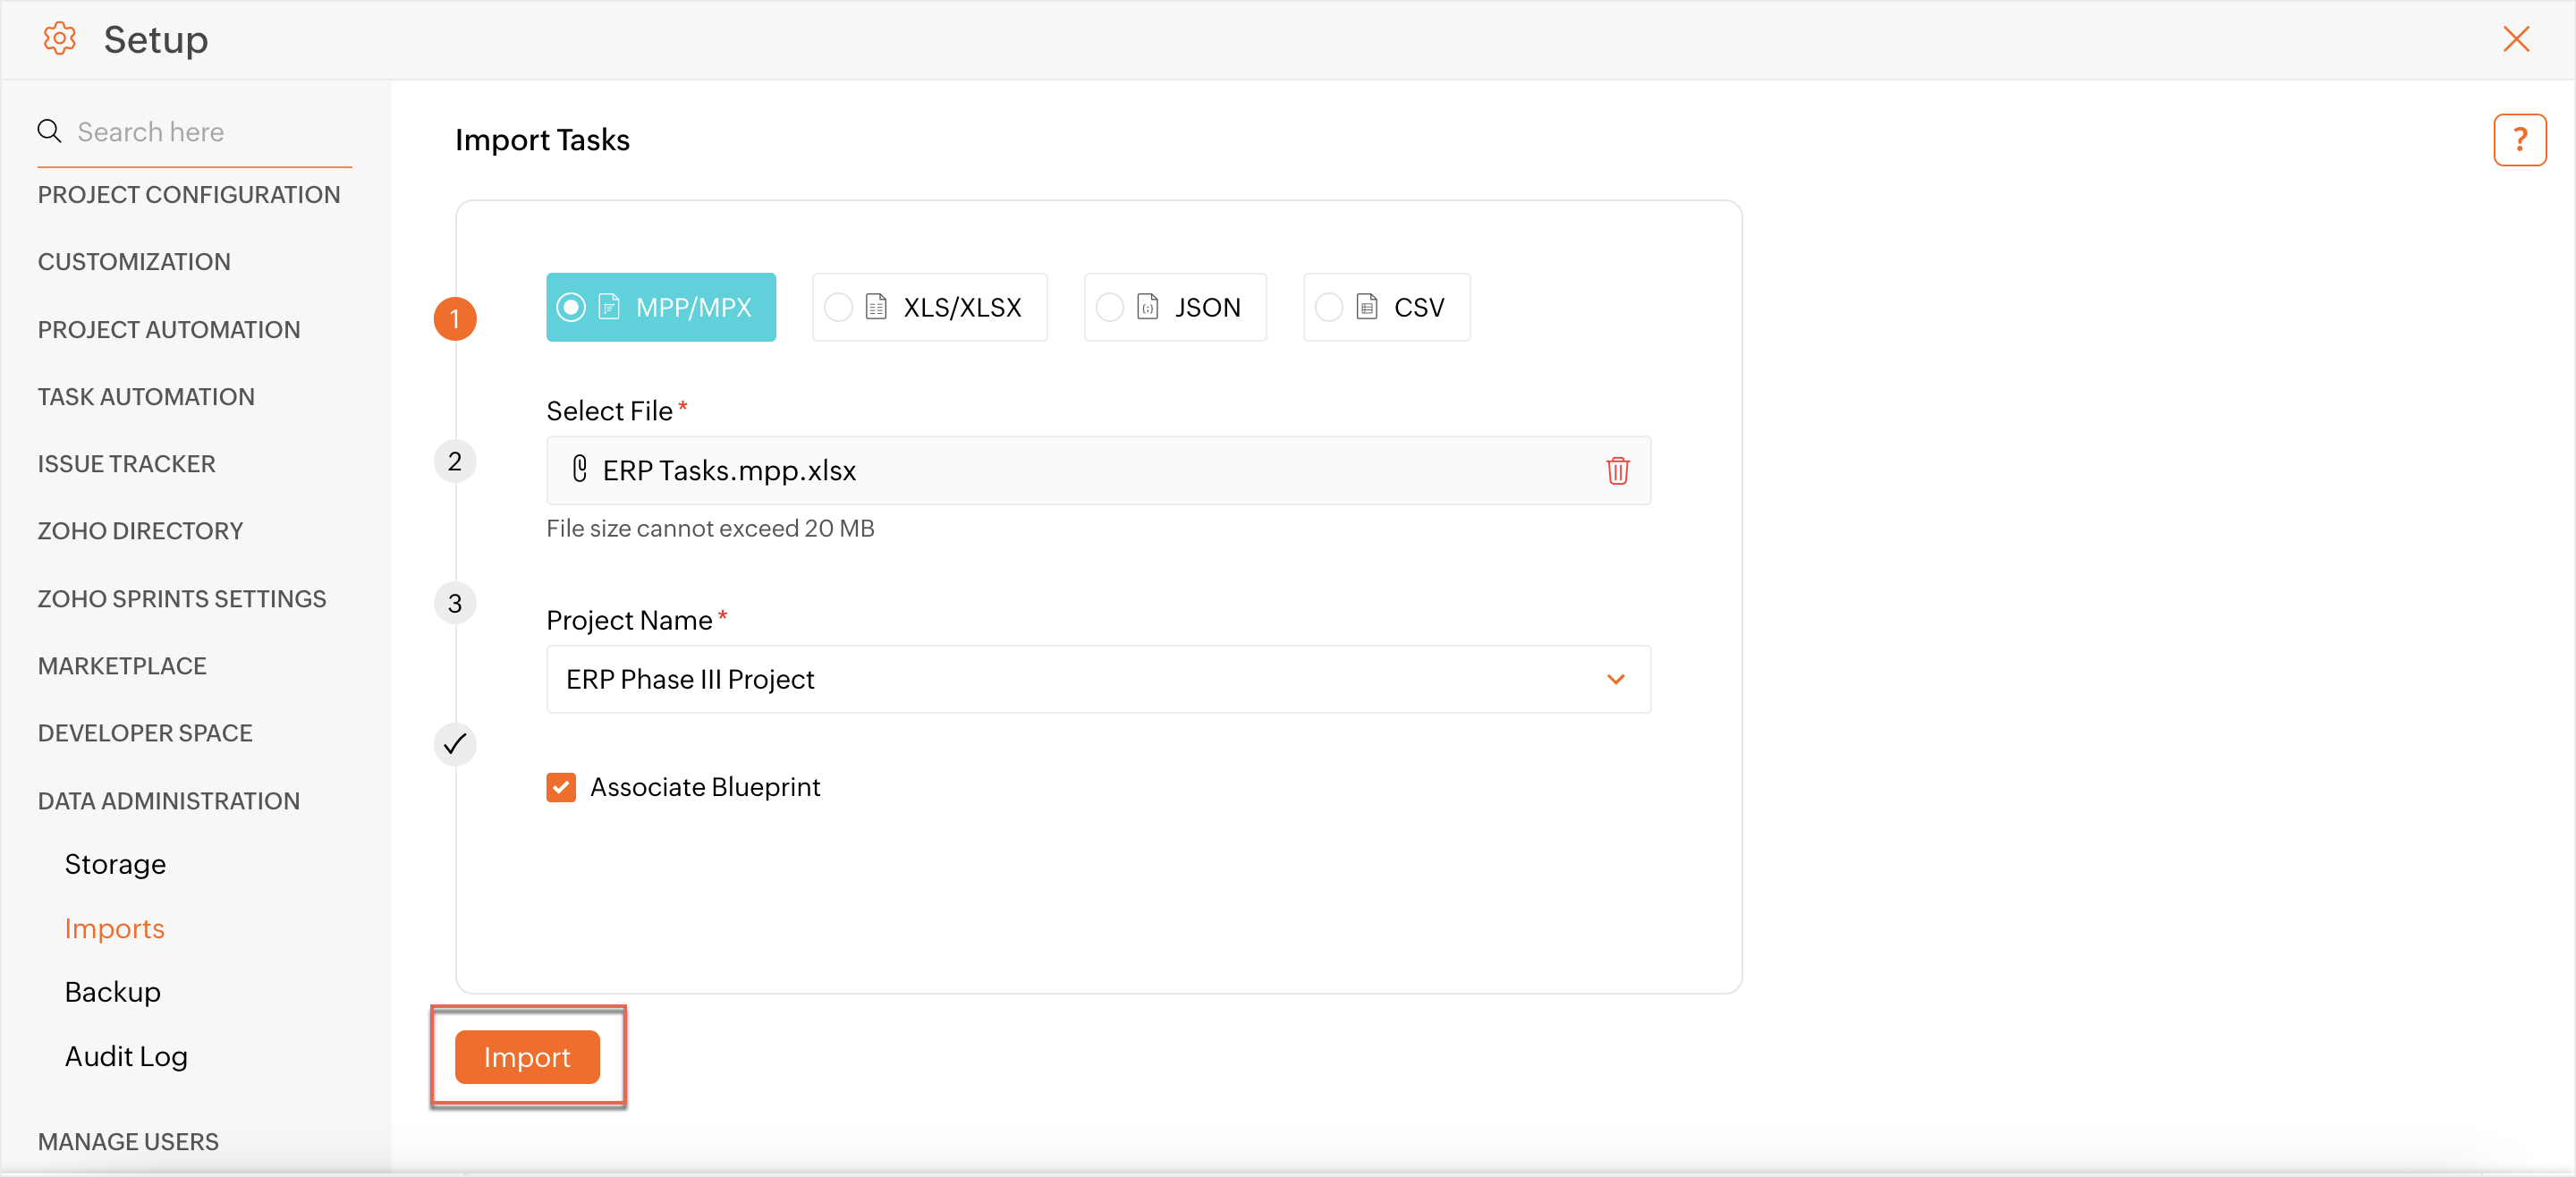Open Storage under Data Administration
Screen dimensions: 2576x1177
115,863
